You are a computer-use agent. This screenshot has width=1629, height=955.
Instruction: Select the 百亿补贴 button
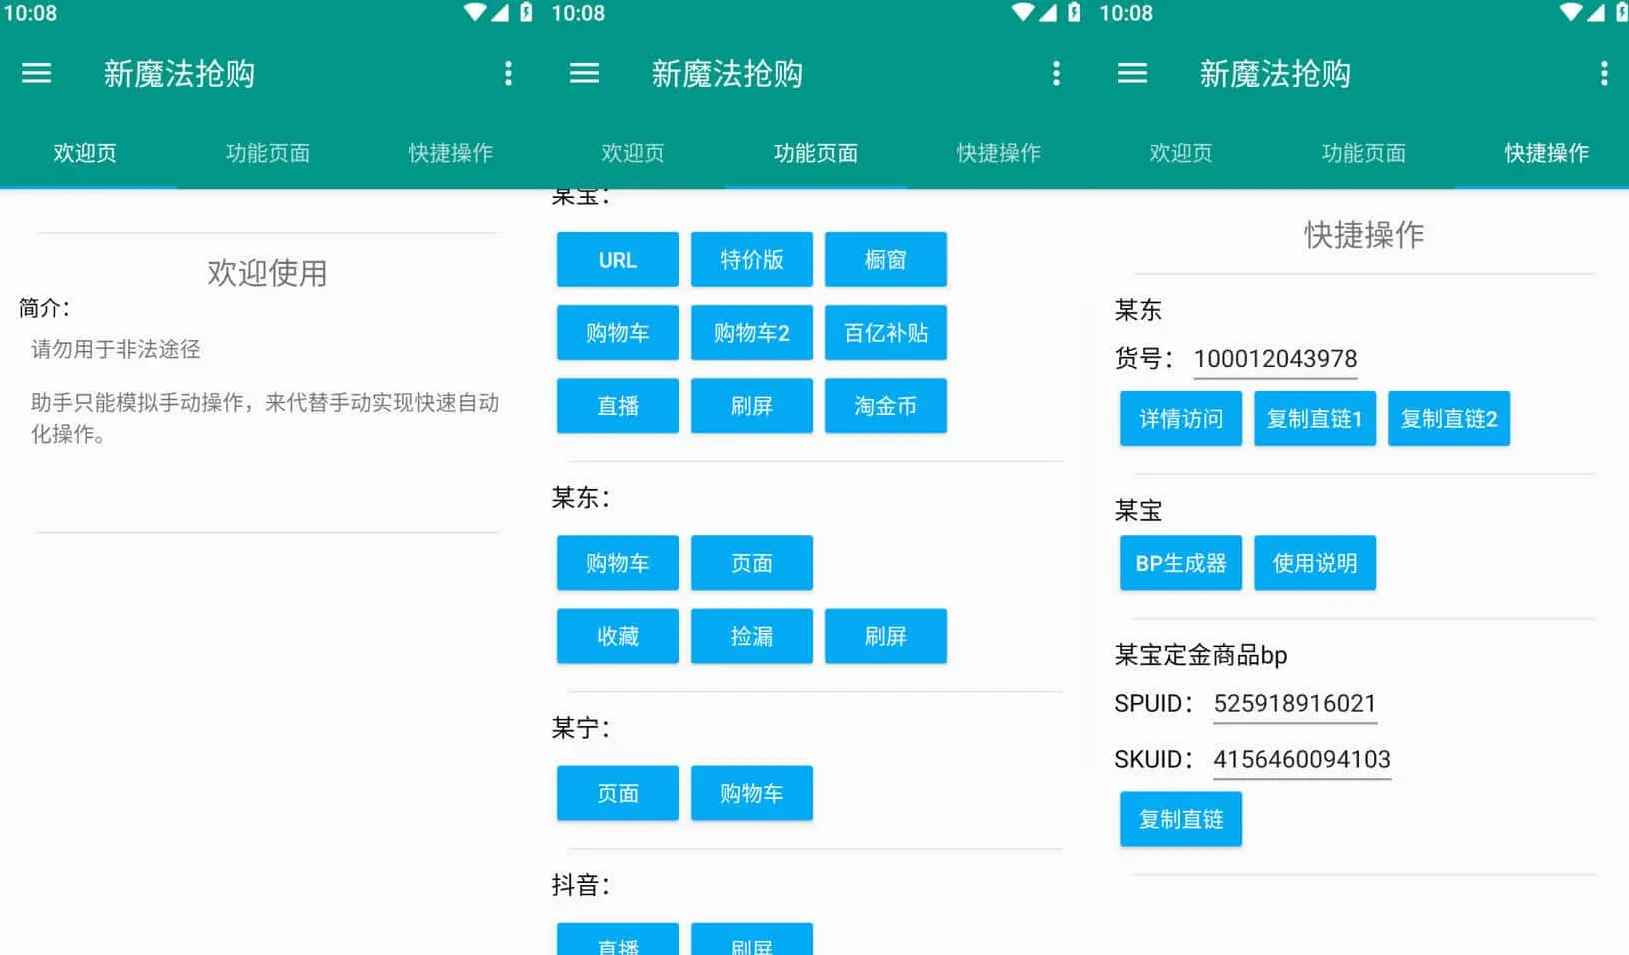click(x=886, y=332)
